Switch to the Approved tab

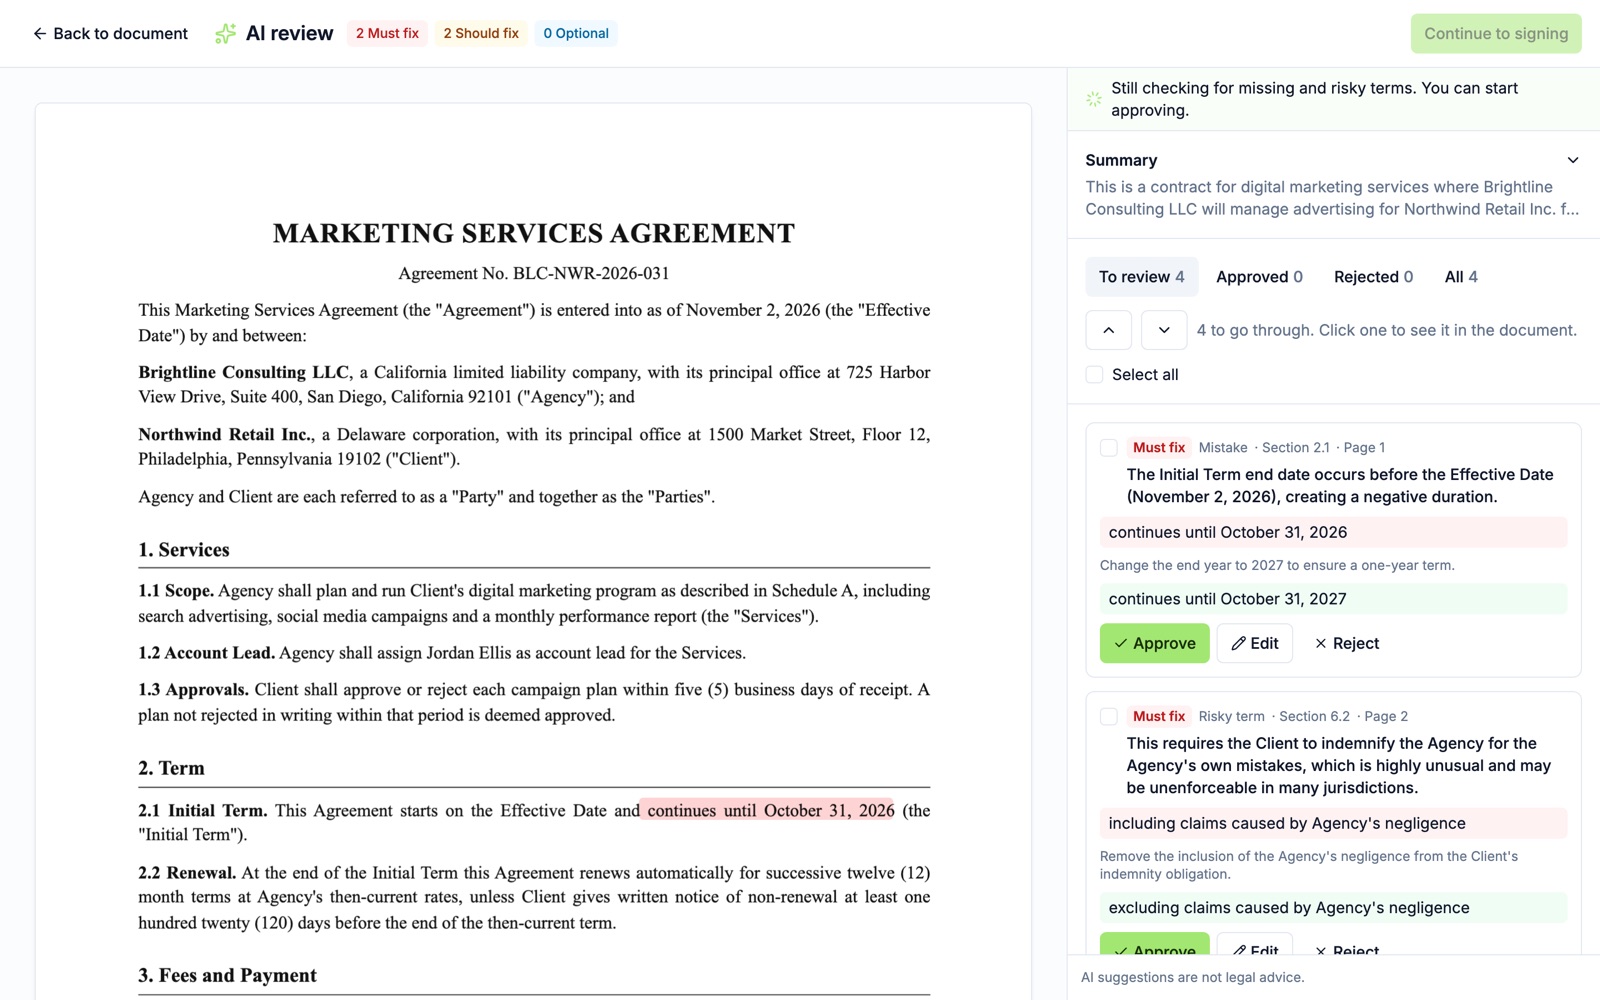pyautogui.click(x=1259, y=277)
